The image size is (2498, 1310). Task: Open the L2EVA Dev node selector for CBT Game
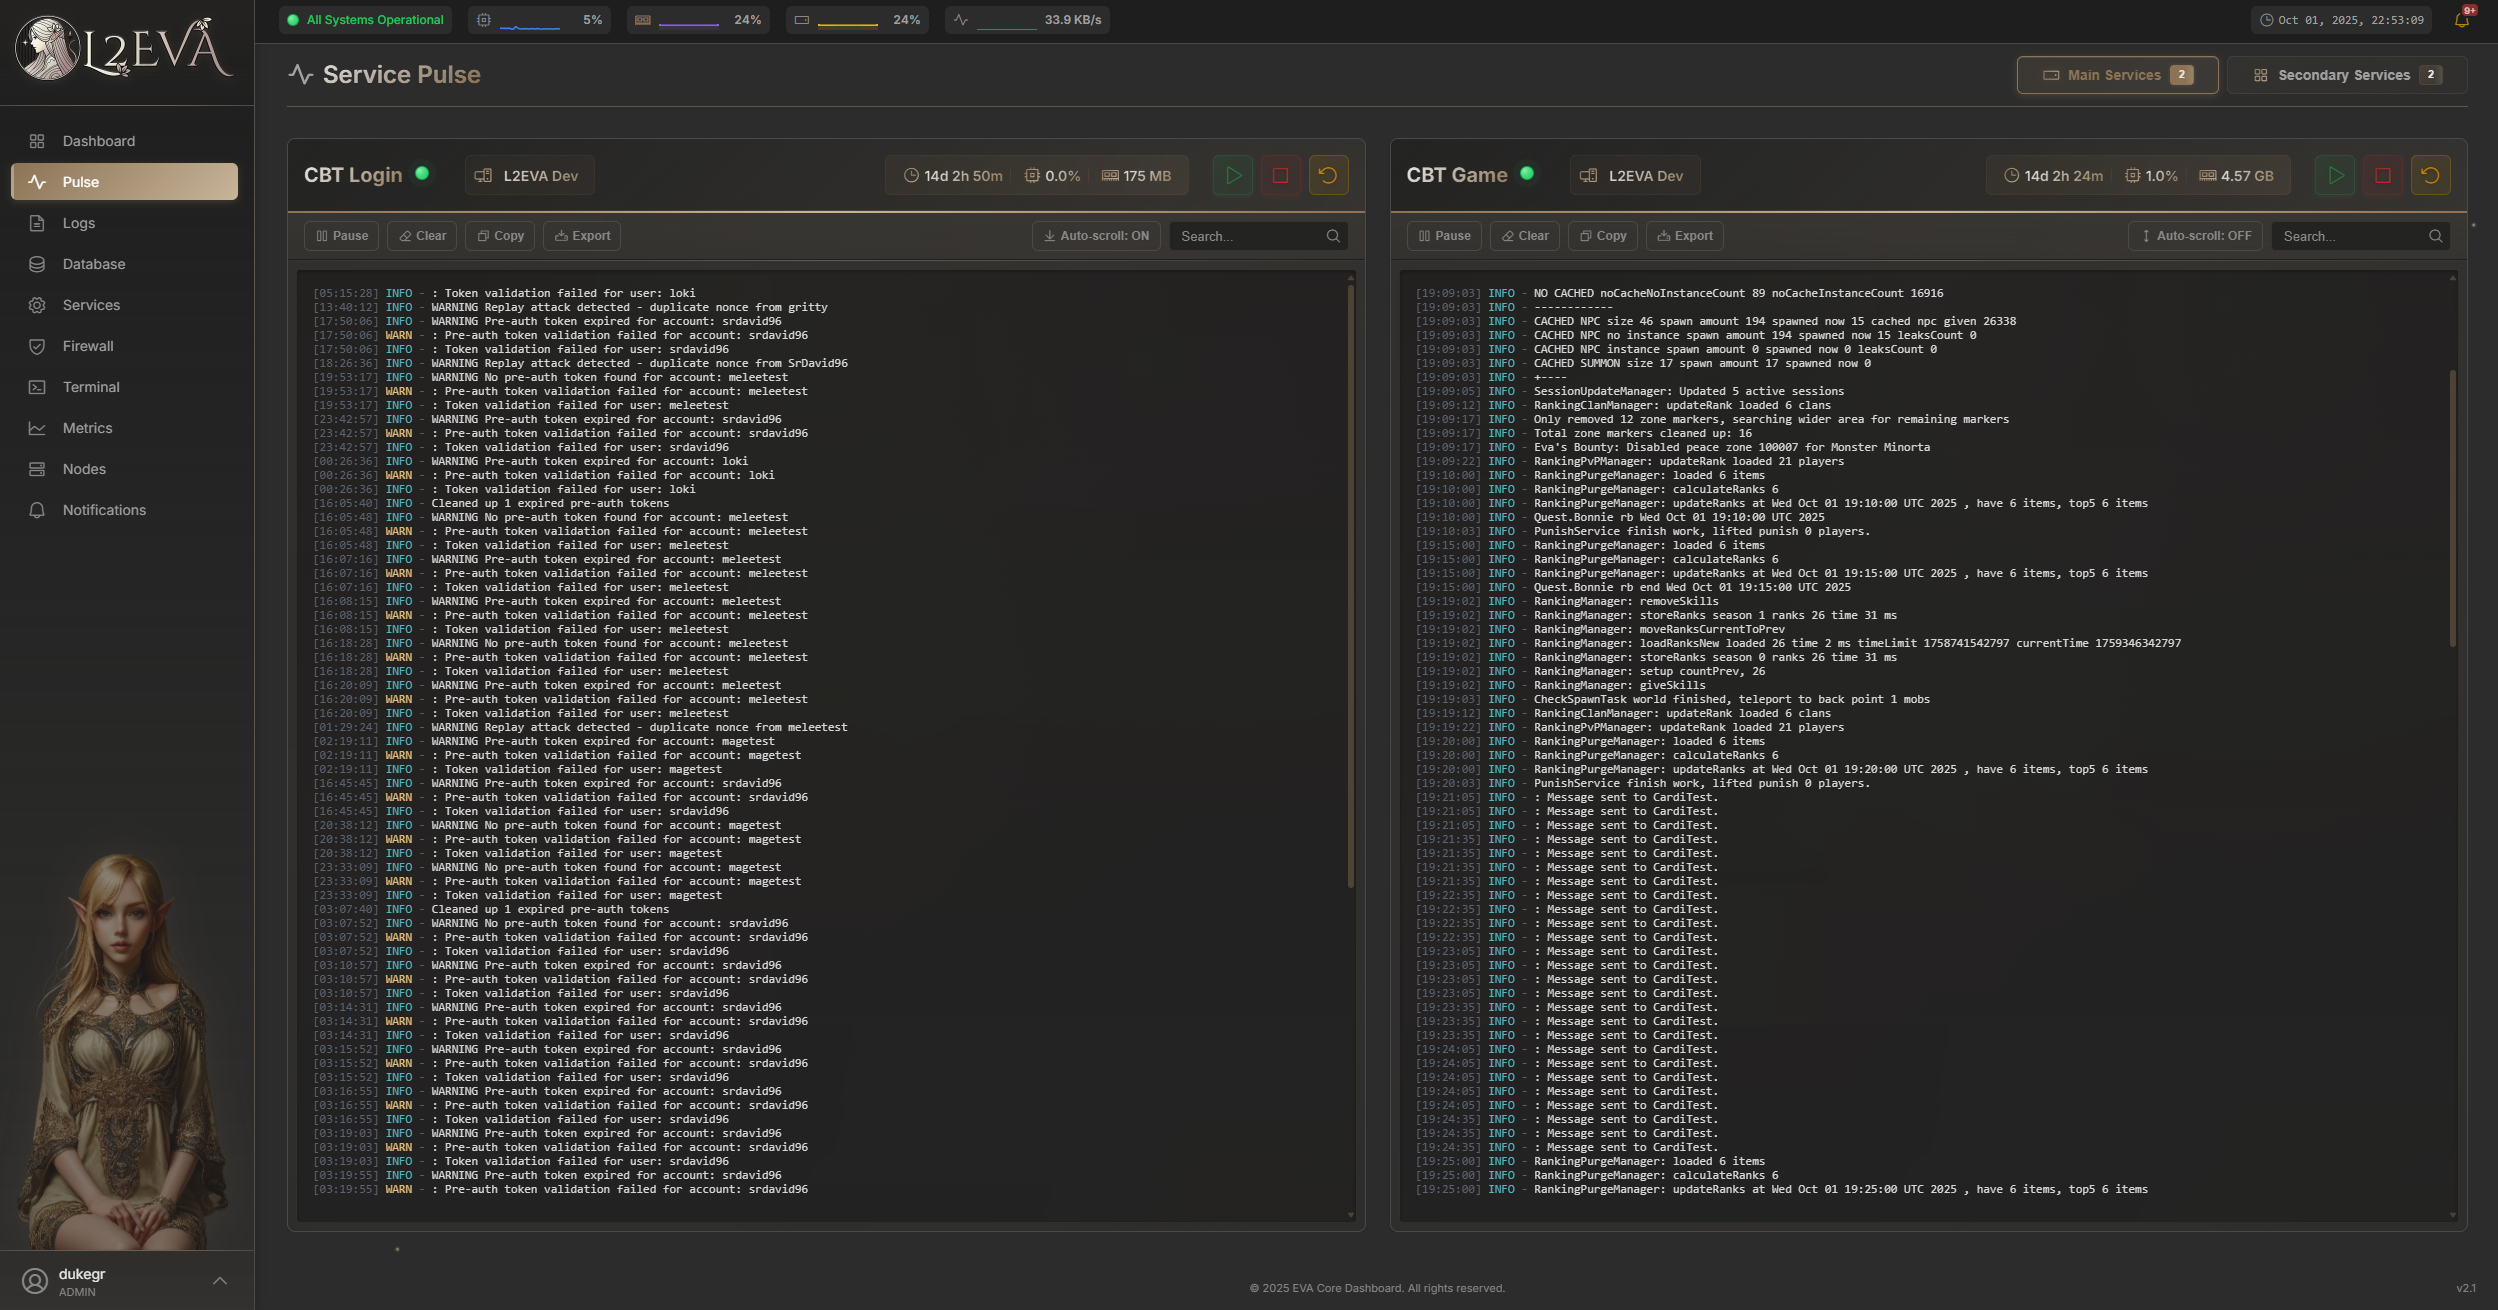click(x=1634, y=176)
